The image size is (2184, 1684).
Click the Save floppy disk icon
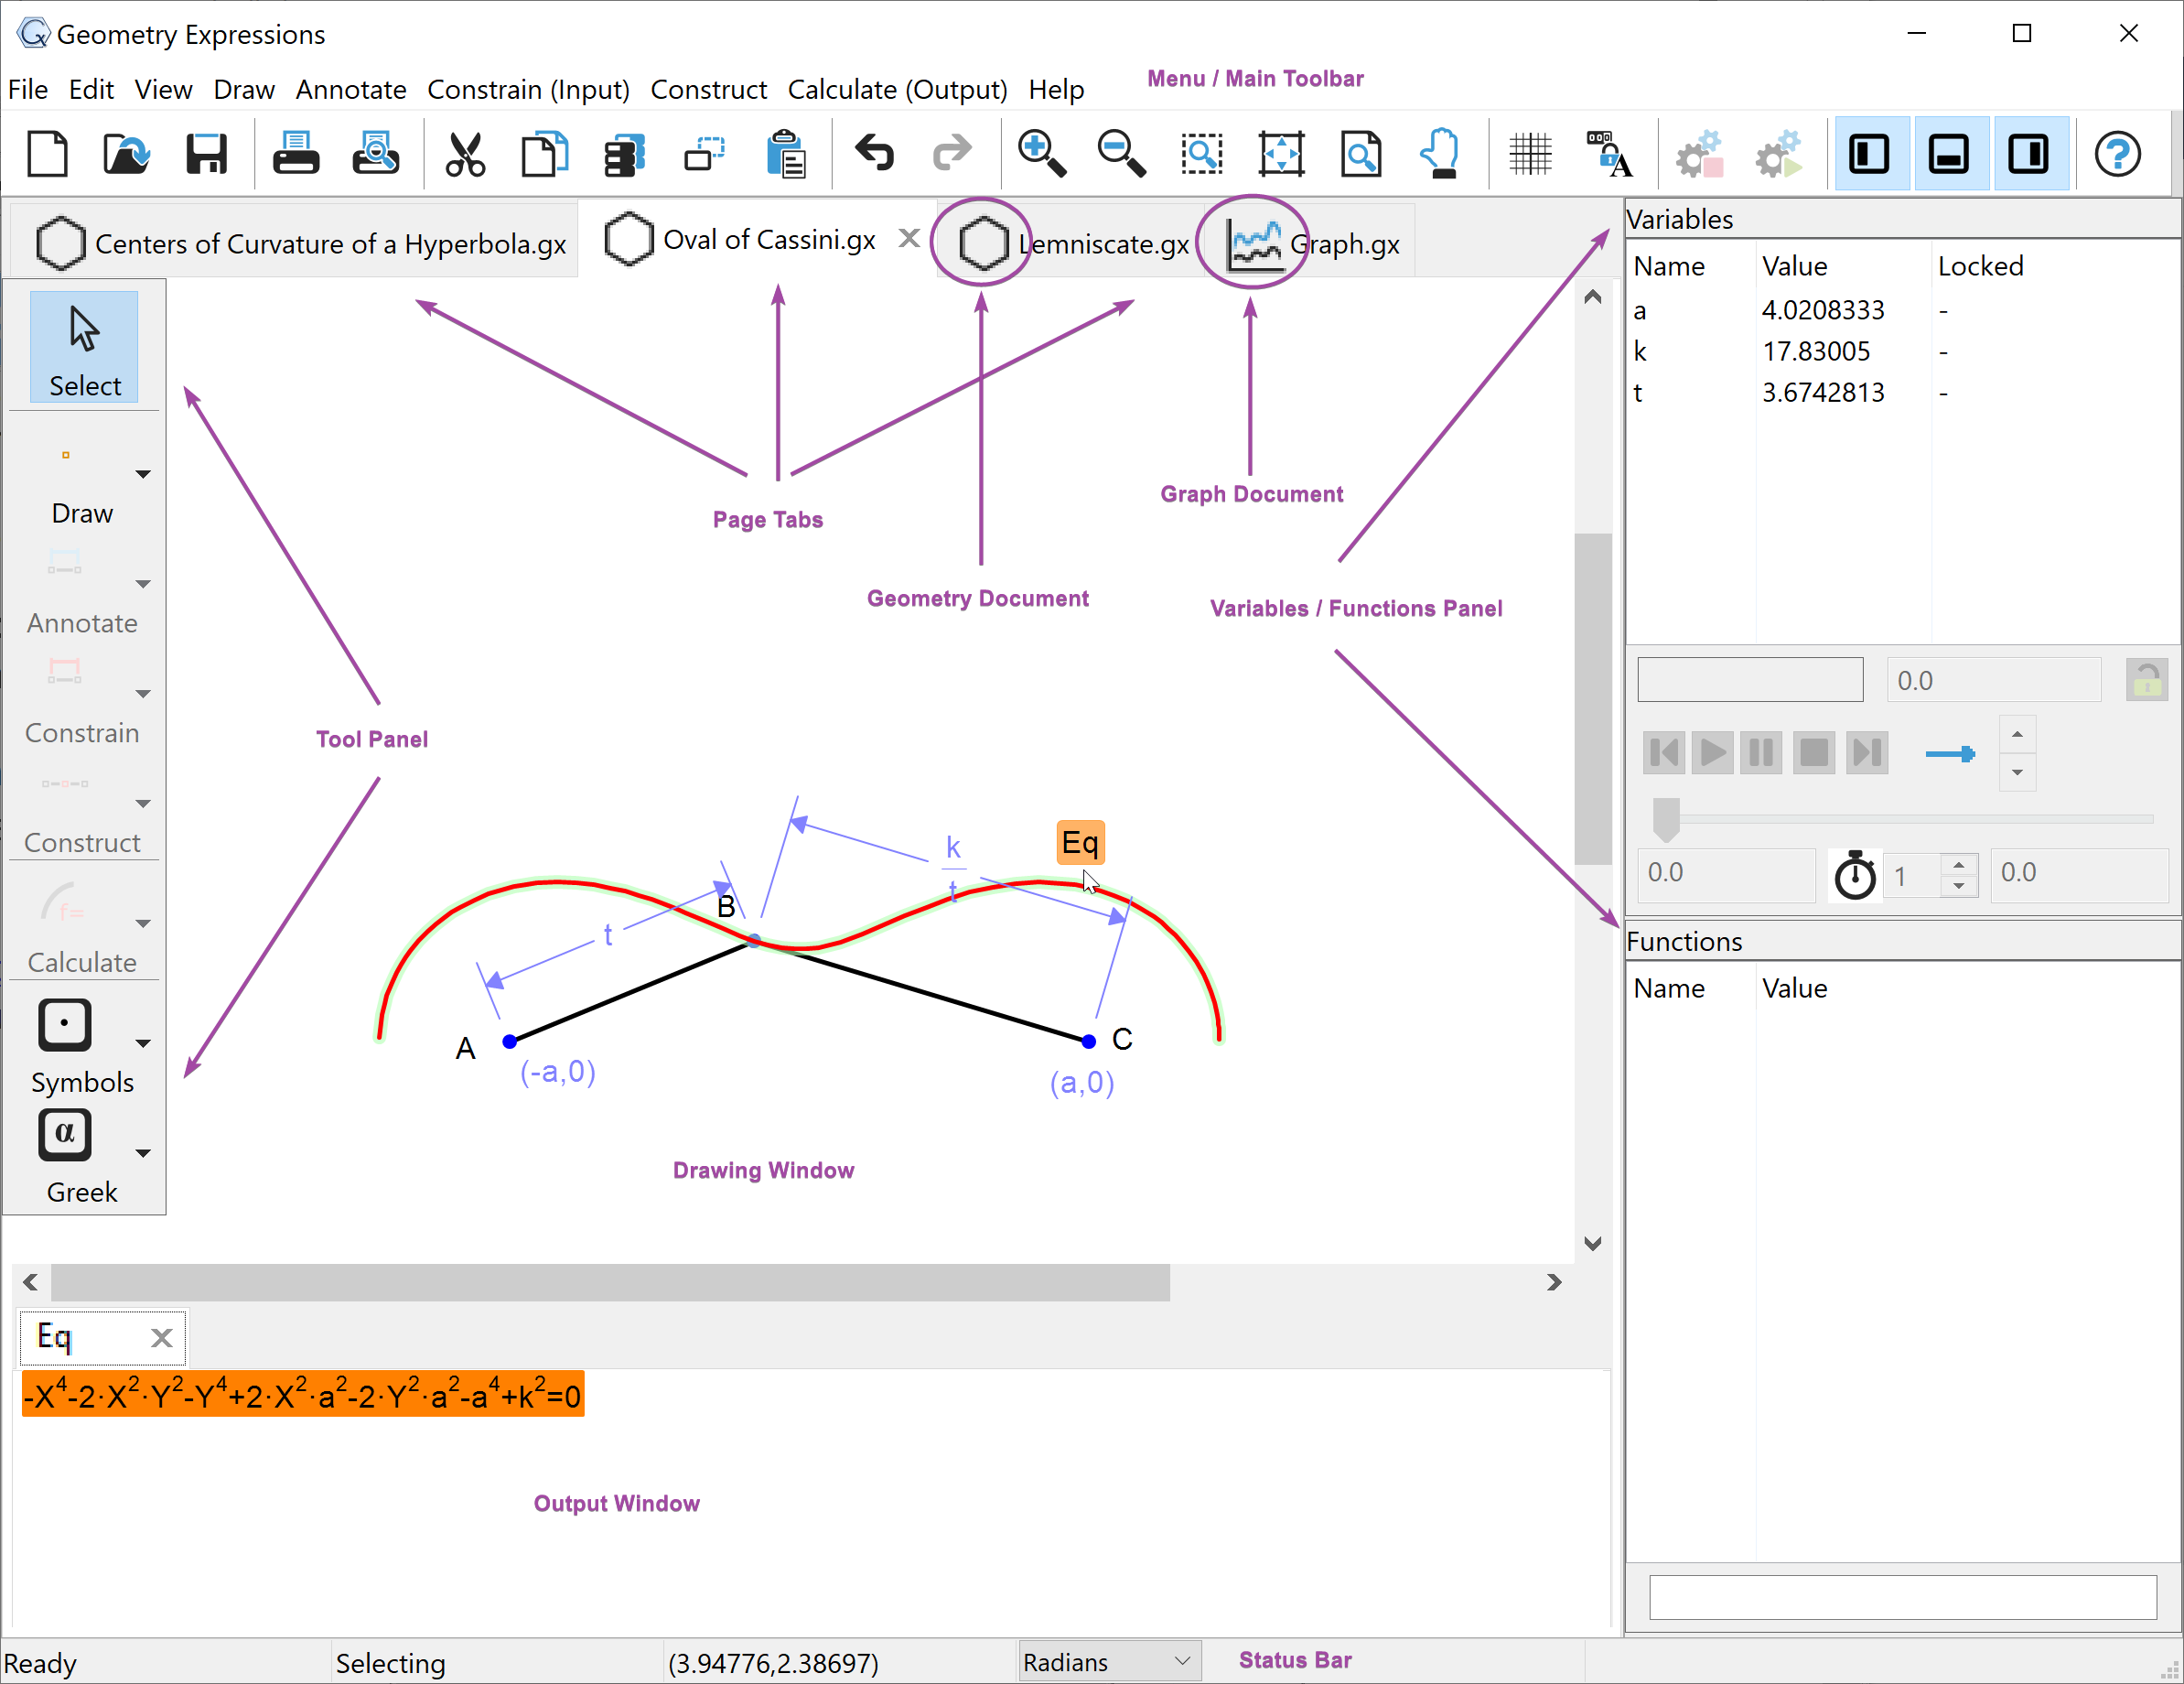point(206,154)
